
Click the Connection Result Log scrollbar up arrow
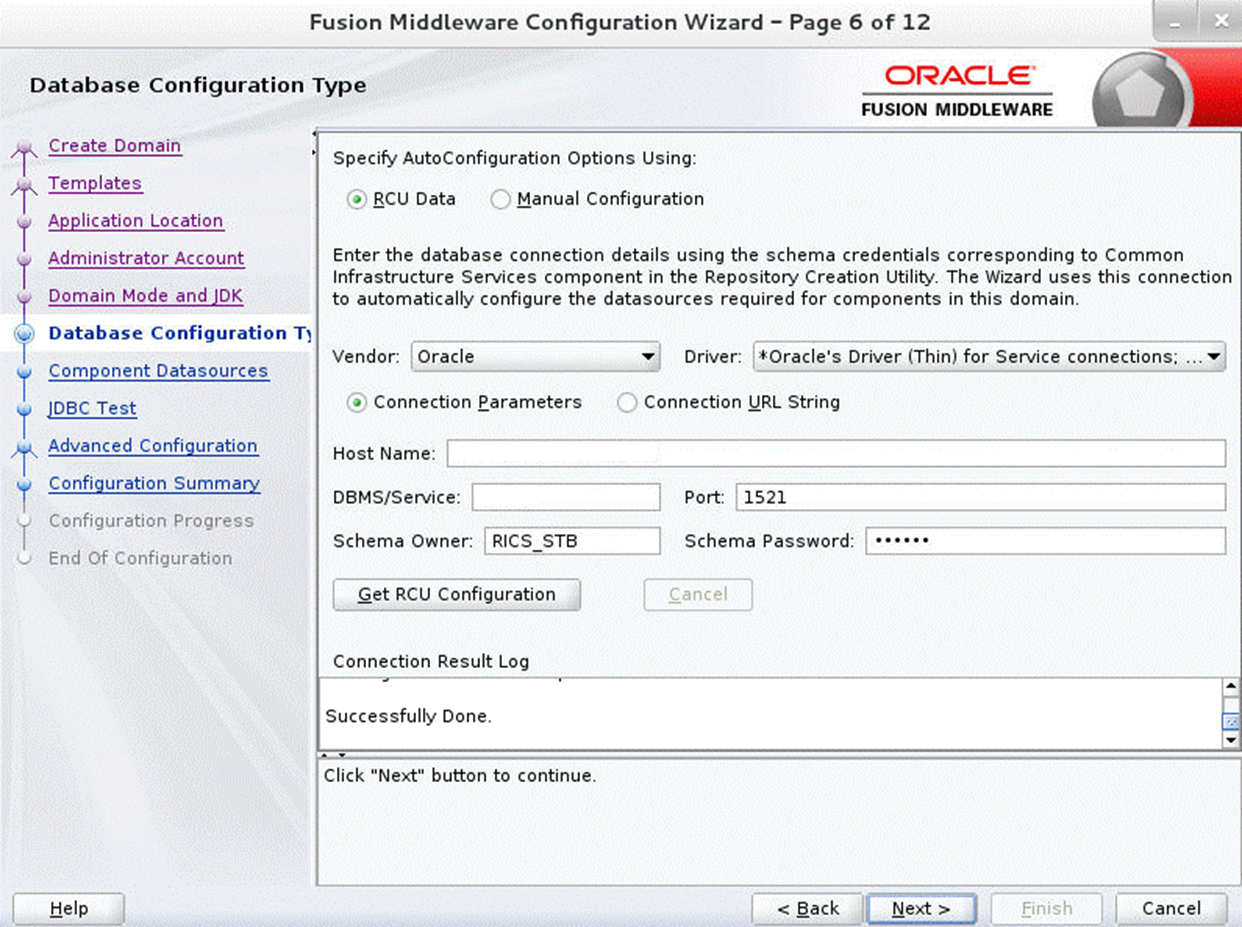coord(1229,685)
